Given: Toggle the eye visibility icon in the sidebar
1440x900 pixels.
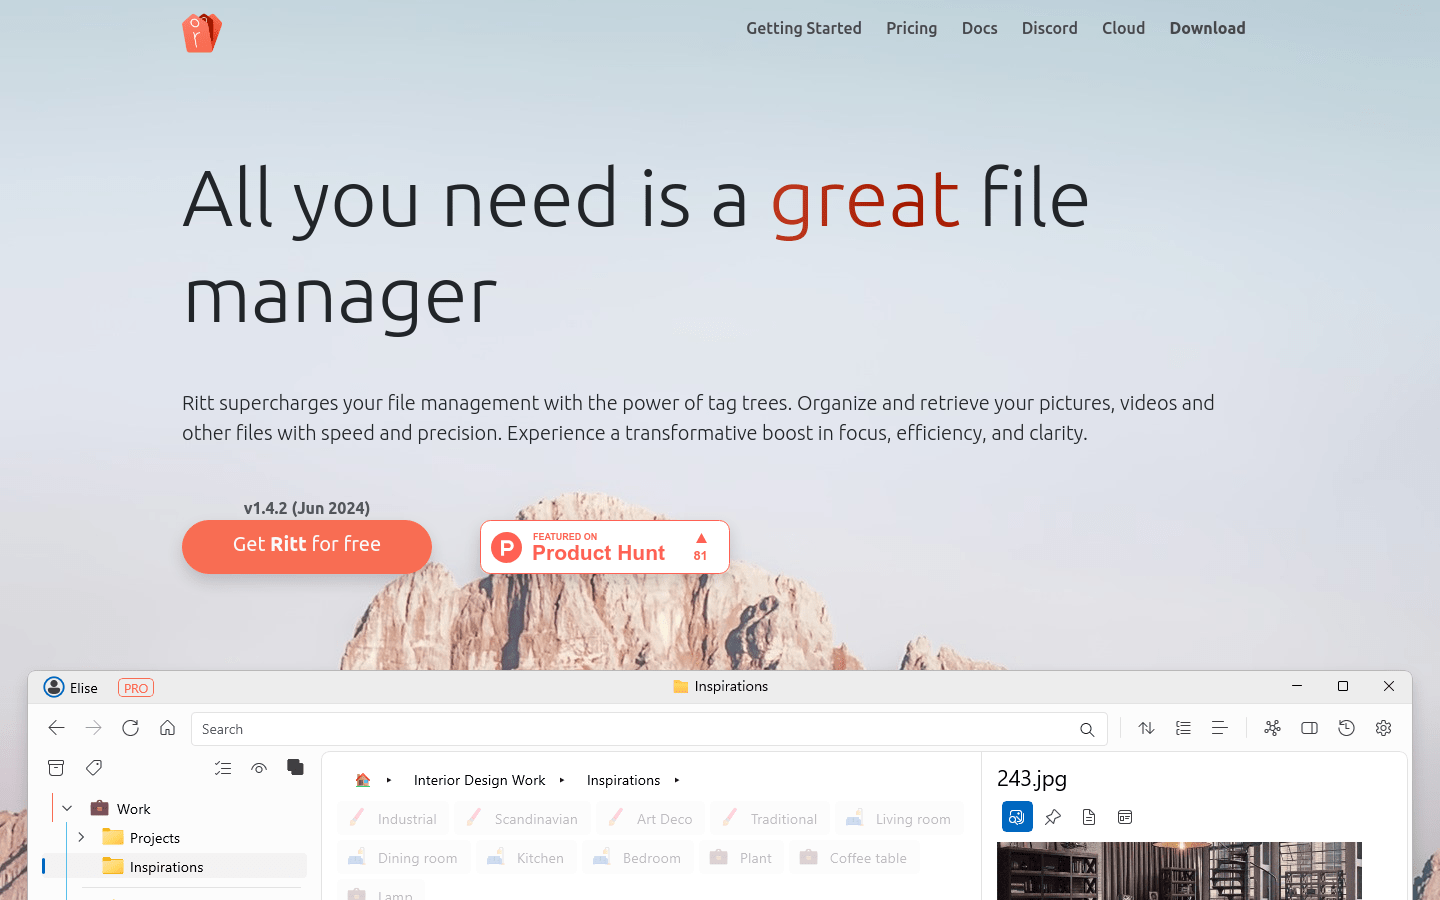Looking at the screenshot, I should (259, 768).
